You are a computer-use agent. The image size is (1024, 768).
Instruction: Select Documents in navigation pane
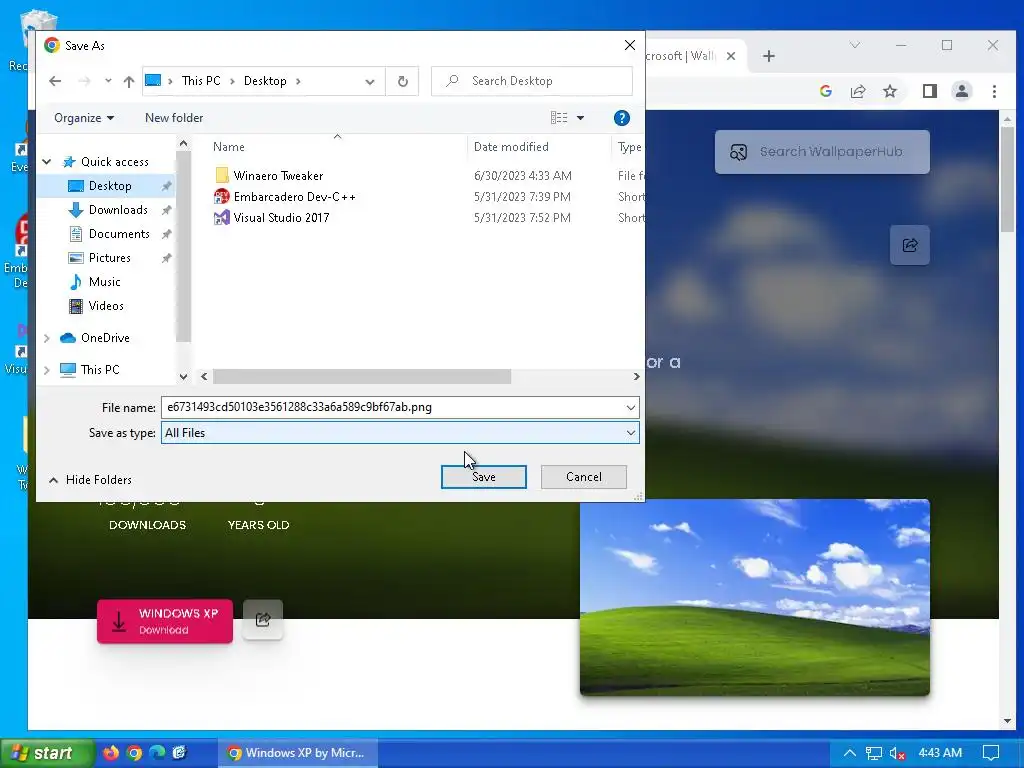tap(119, 234)
